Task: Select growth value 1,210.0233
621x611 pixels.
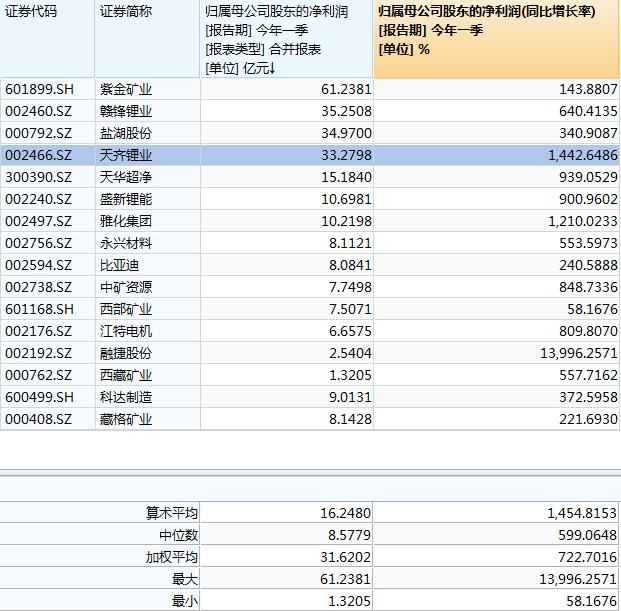Action: tap(583, 221)
